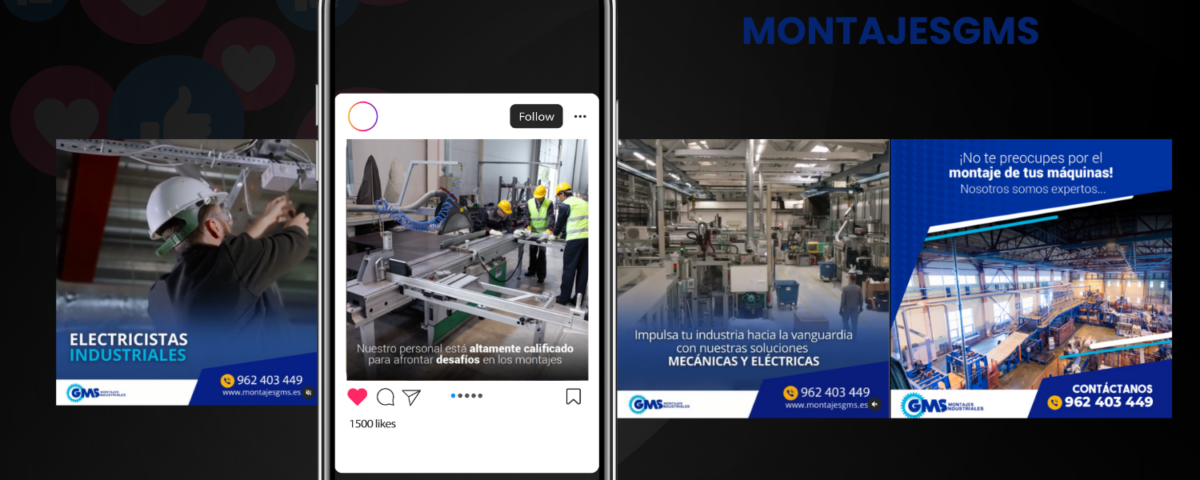Click the '1500 likes' text
The width and height of the screenshot is (1200, 480).
372,424
